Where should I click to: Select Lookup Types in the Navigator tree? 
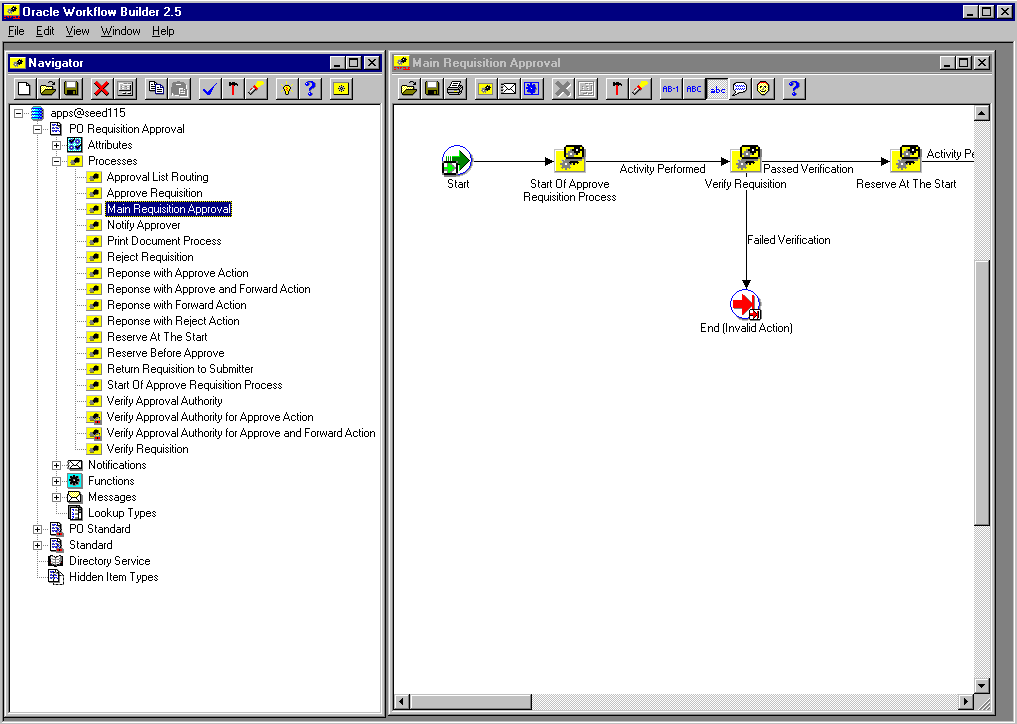coord(122,513)
